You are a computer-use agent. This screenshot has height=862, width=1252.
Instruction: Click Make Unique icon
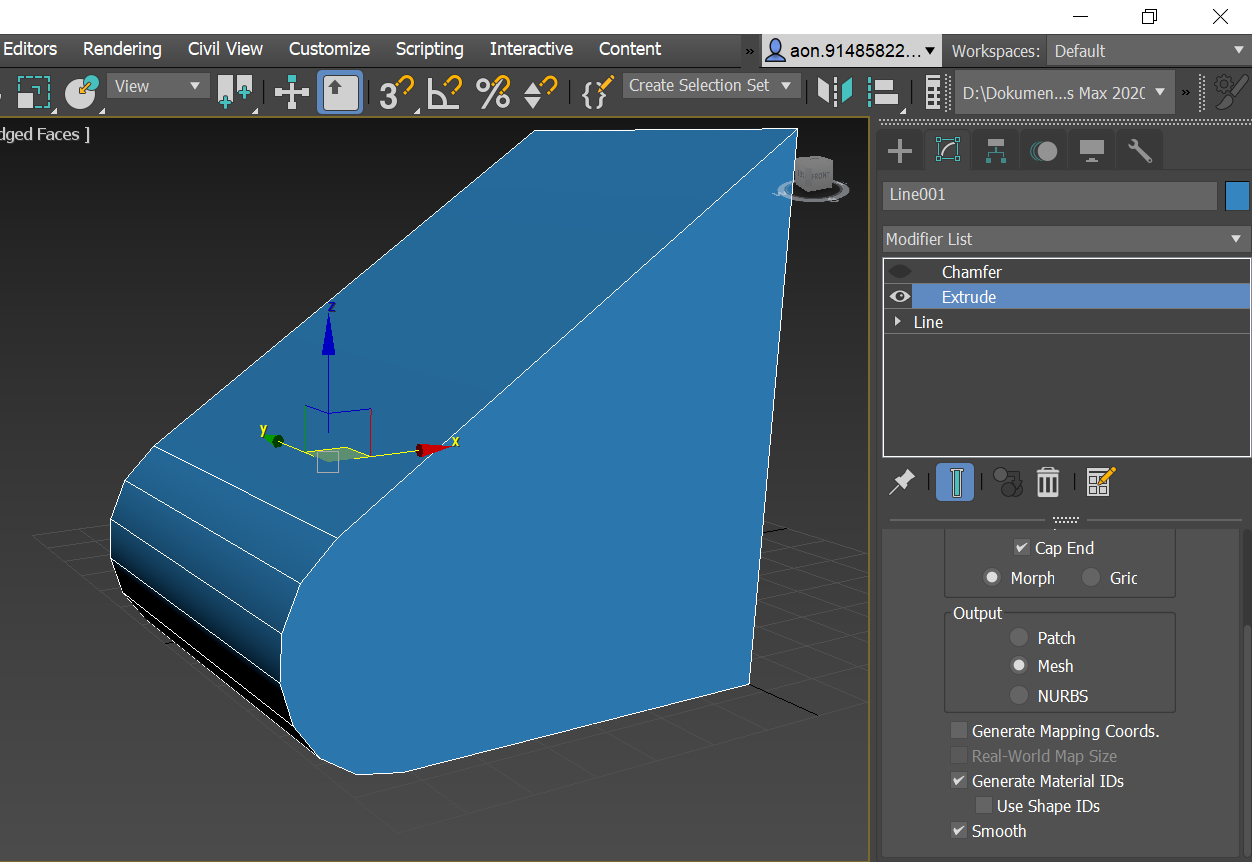click(x=1008, y=482)
